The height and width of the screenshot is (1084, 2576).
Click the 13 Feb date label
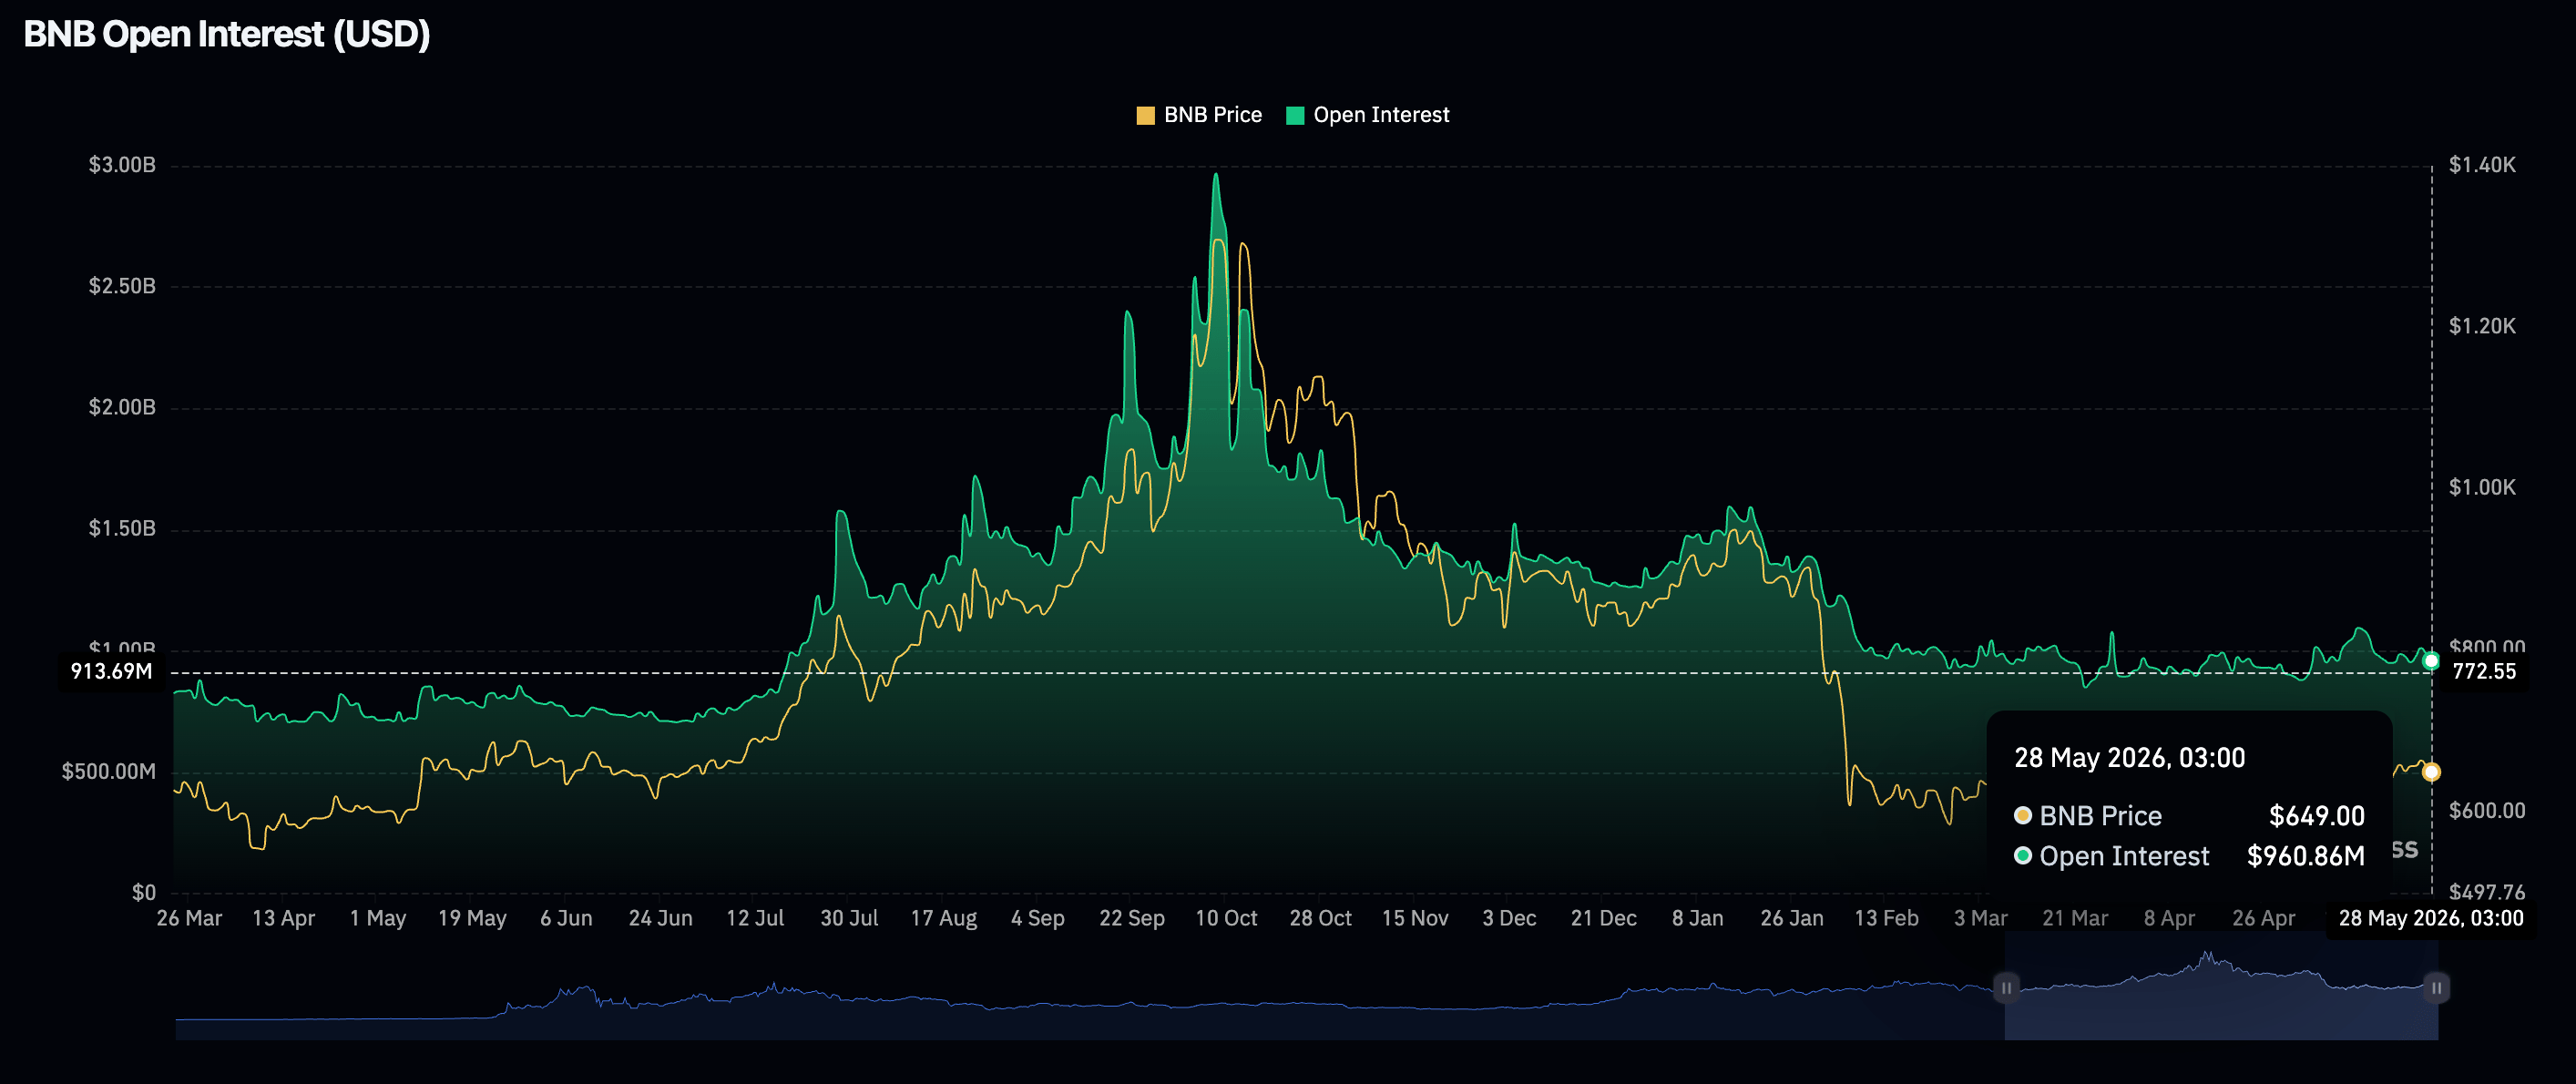(x=1886, y=918)
